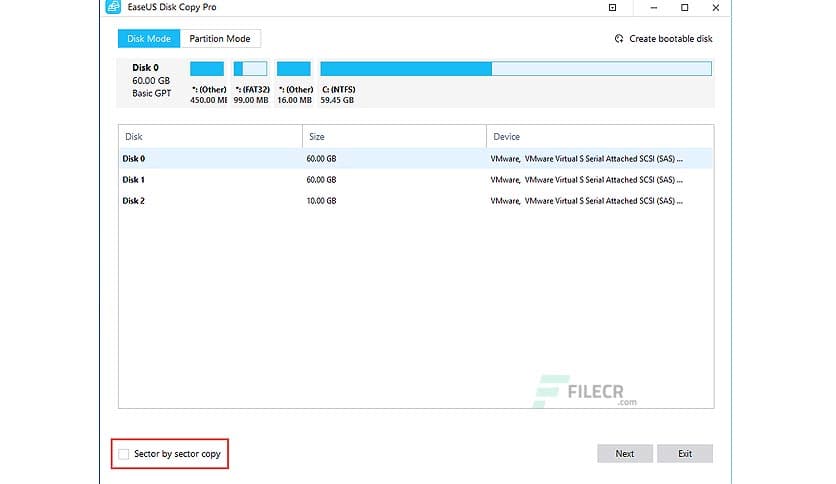
Task: Click the Next button
Action: [x=625, y=454]
